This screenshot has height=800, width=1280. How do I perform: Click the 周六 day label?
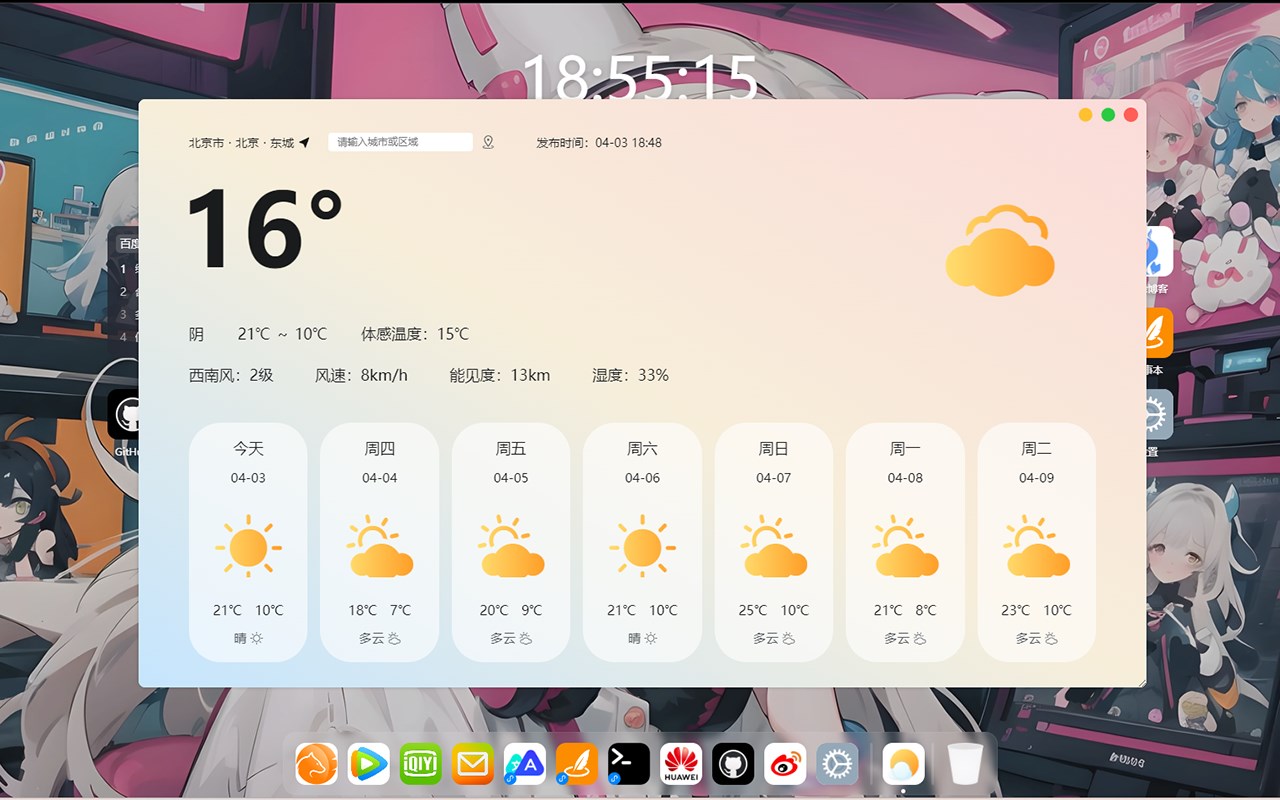pos(642,449)
